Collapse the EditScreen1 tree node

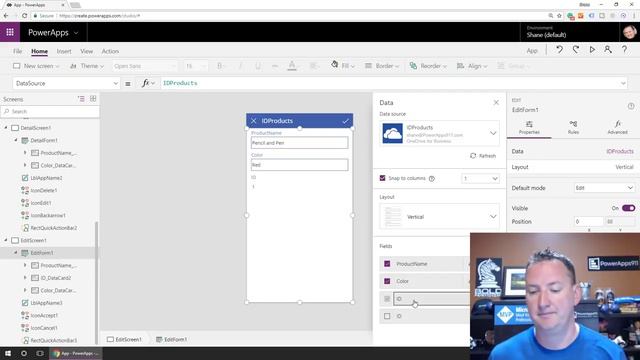(6, 240)
